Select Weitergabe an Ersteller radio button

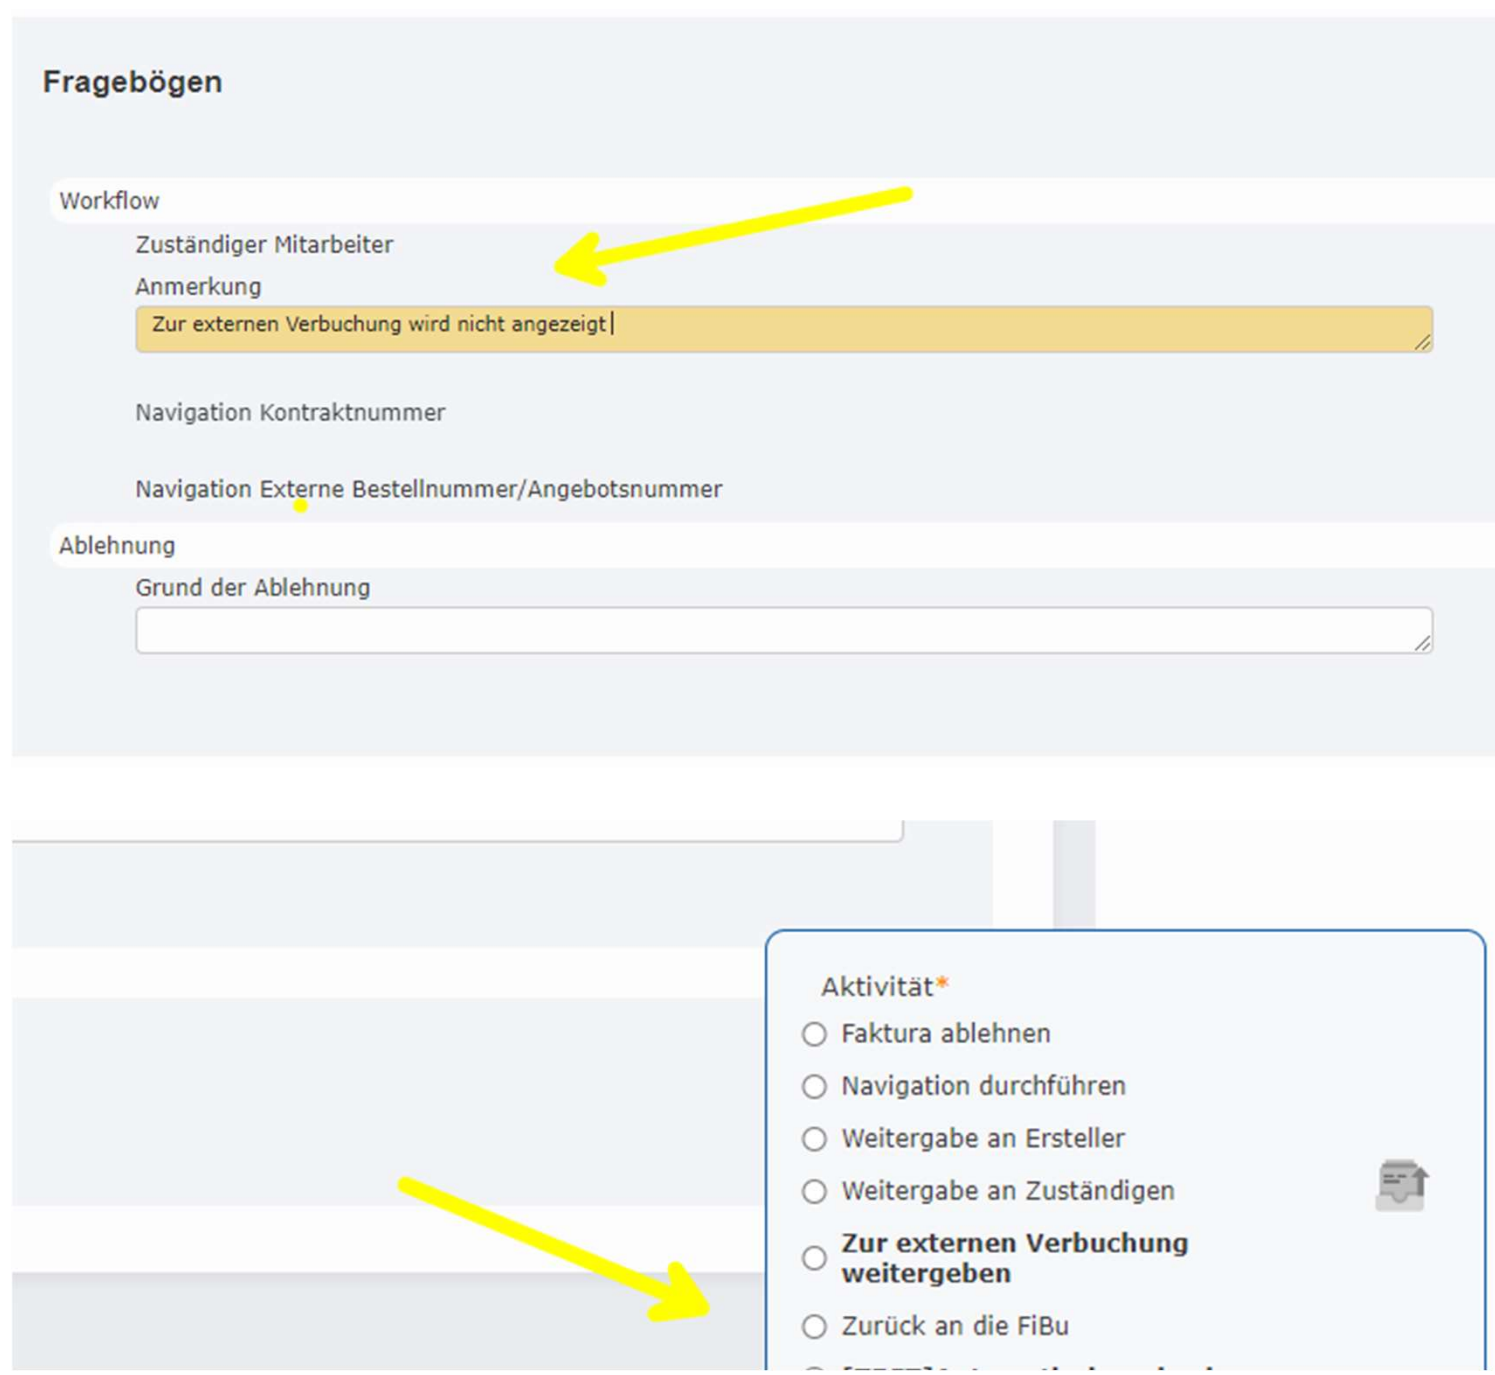click(x=815, y=1139)
